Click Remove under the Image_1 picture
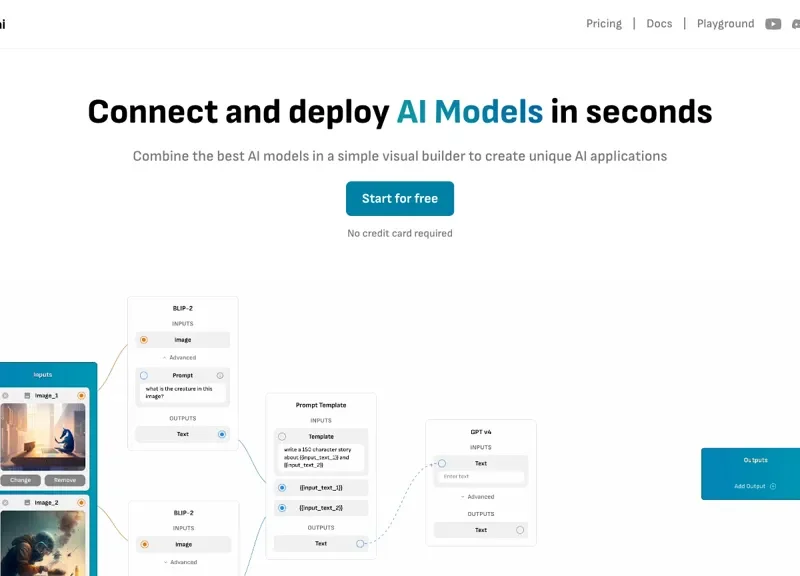The image size is (800, 576). 65,480
